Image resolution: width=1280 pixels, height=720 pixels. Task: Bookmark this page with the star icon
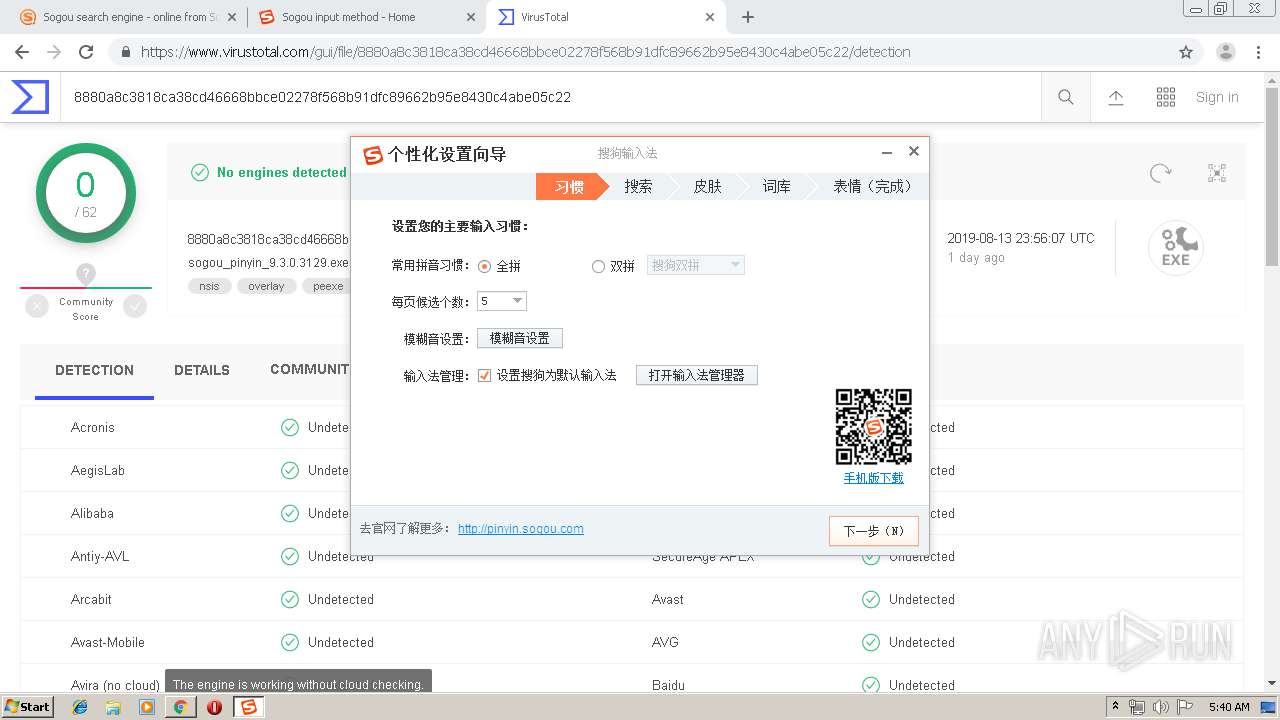coord(1186,52)
